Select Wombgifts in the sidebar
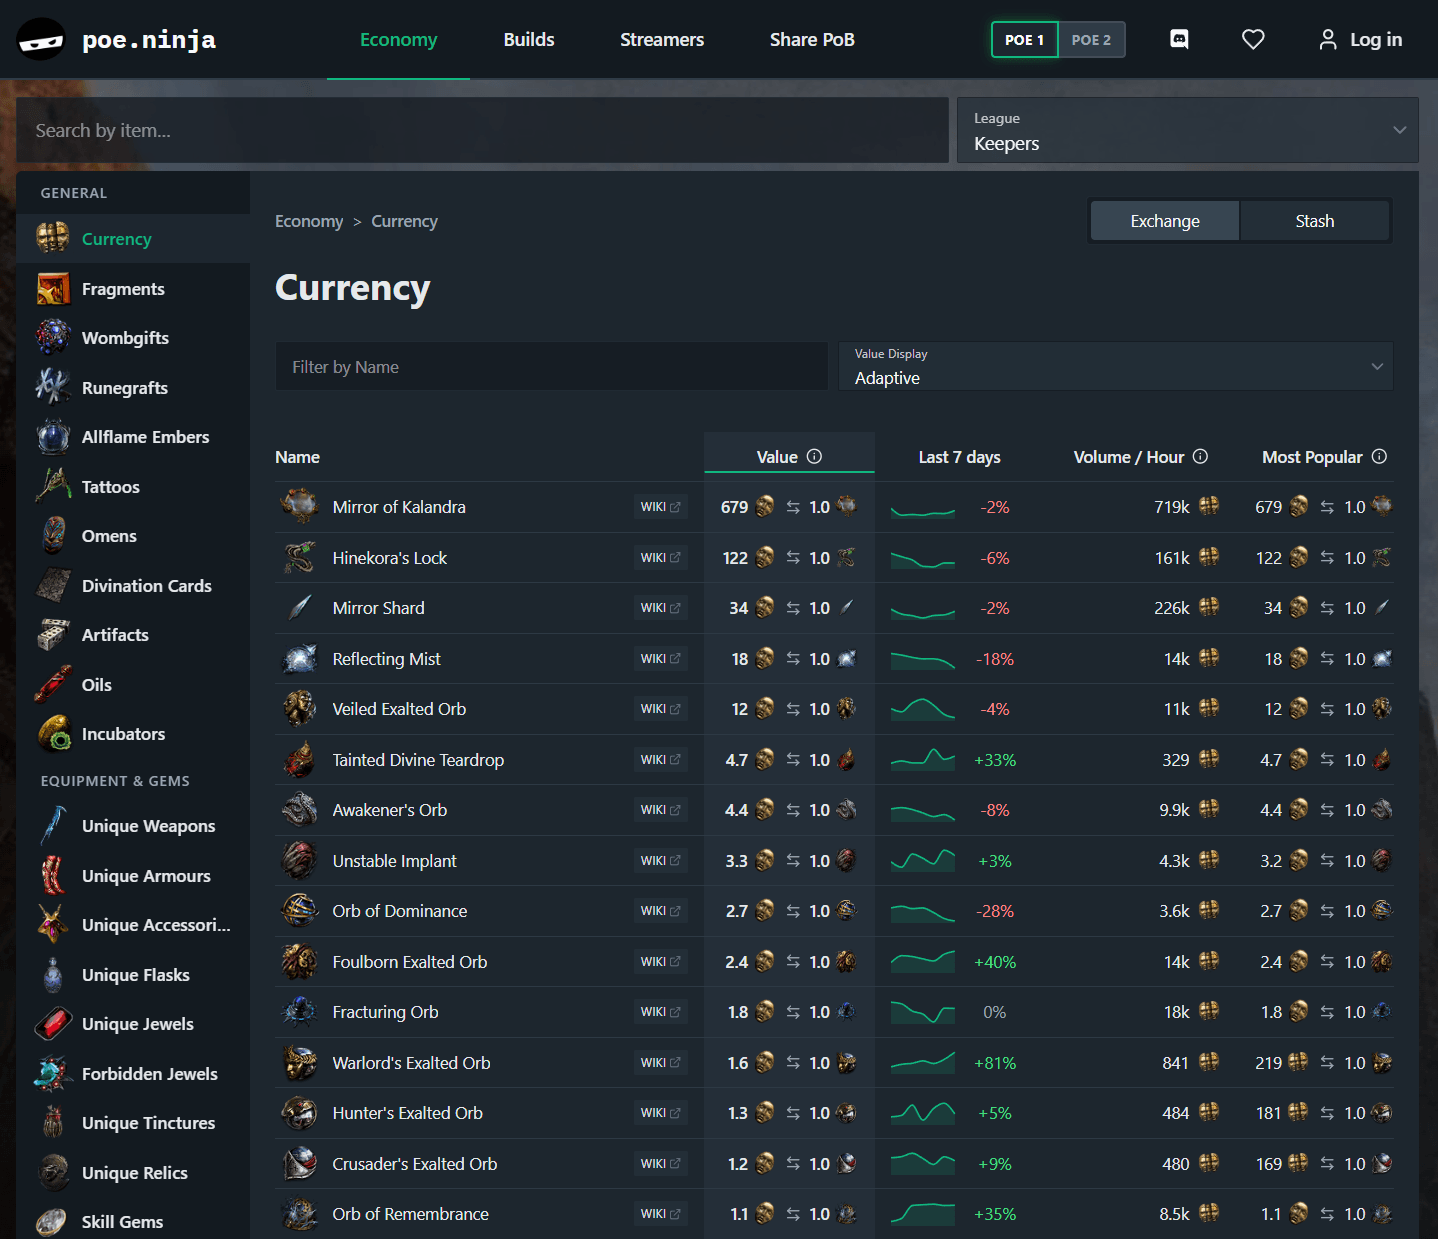The image size is (1438, 1239). [133, 338]
